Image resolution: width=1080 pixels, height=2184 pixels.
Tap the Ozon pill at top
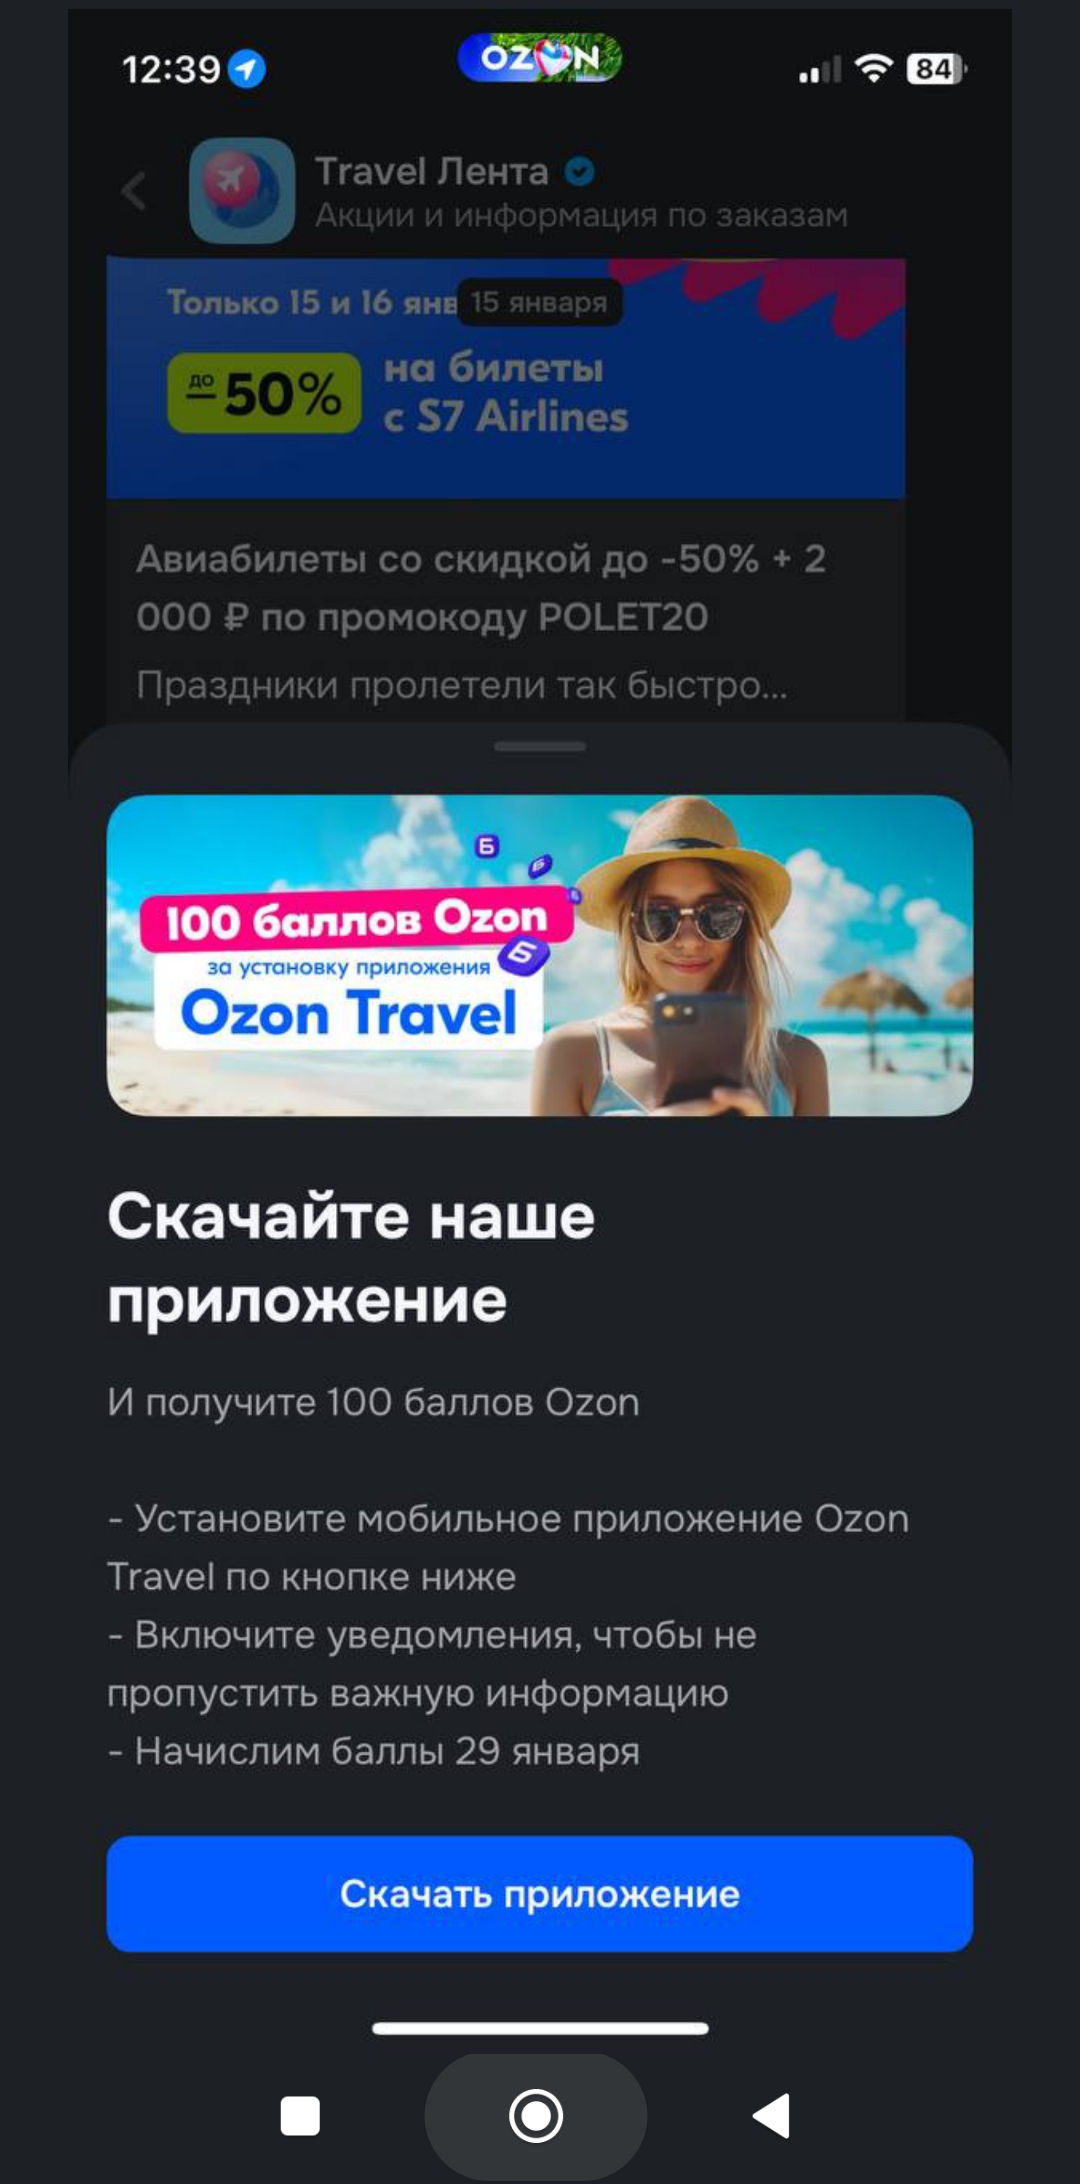click(x=540, y=58)
